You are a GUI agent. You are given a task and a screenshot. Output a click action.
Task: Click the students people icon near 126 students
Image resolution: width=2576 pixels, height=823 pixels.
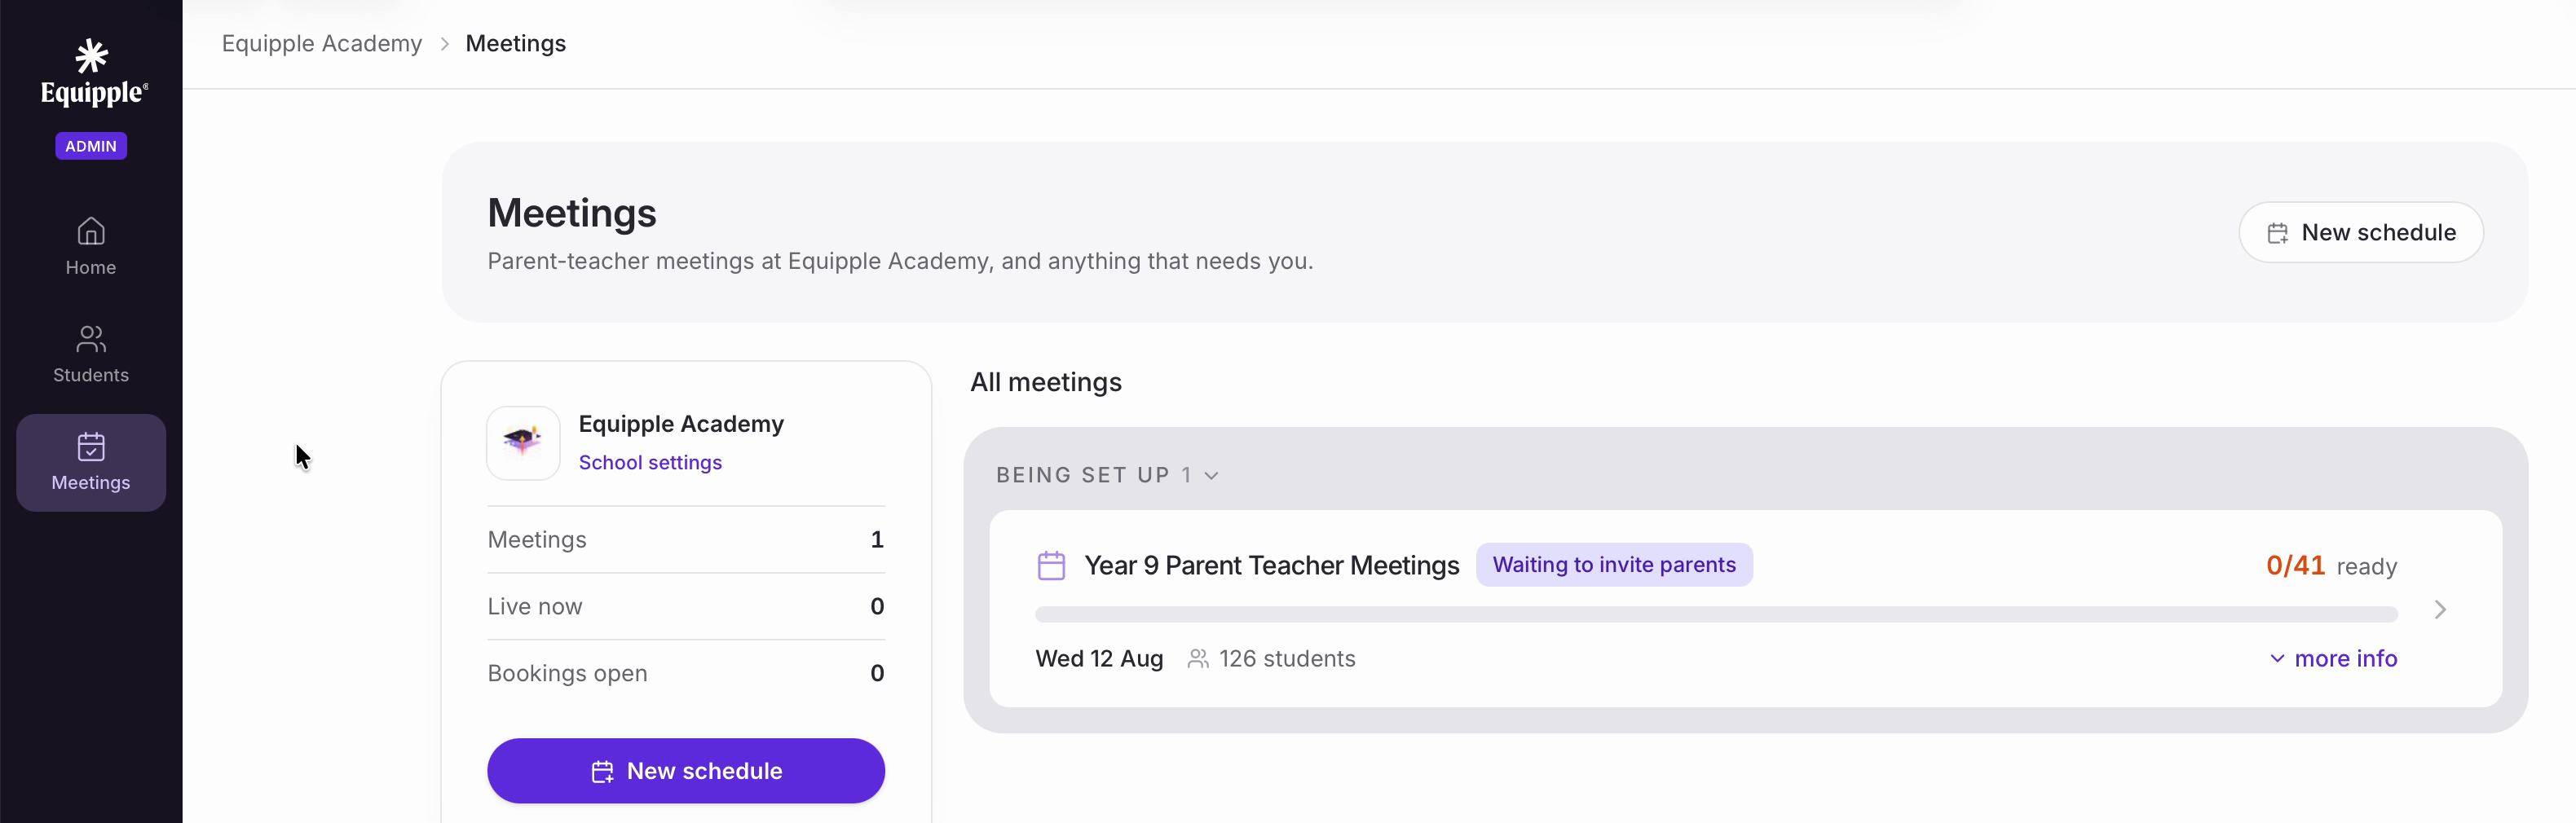pyautogui.click(x=1198, y=659)
